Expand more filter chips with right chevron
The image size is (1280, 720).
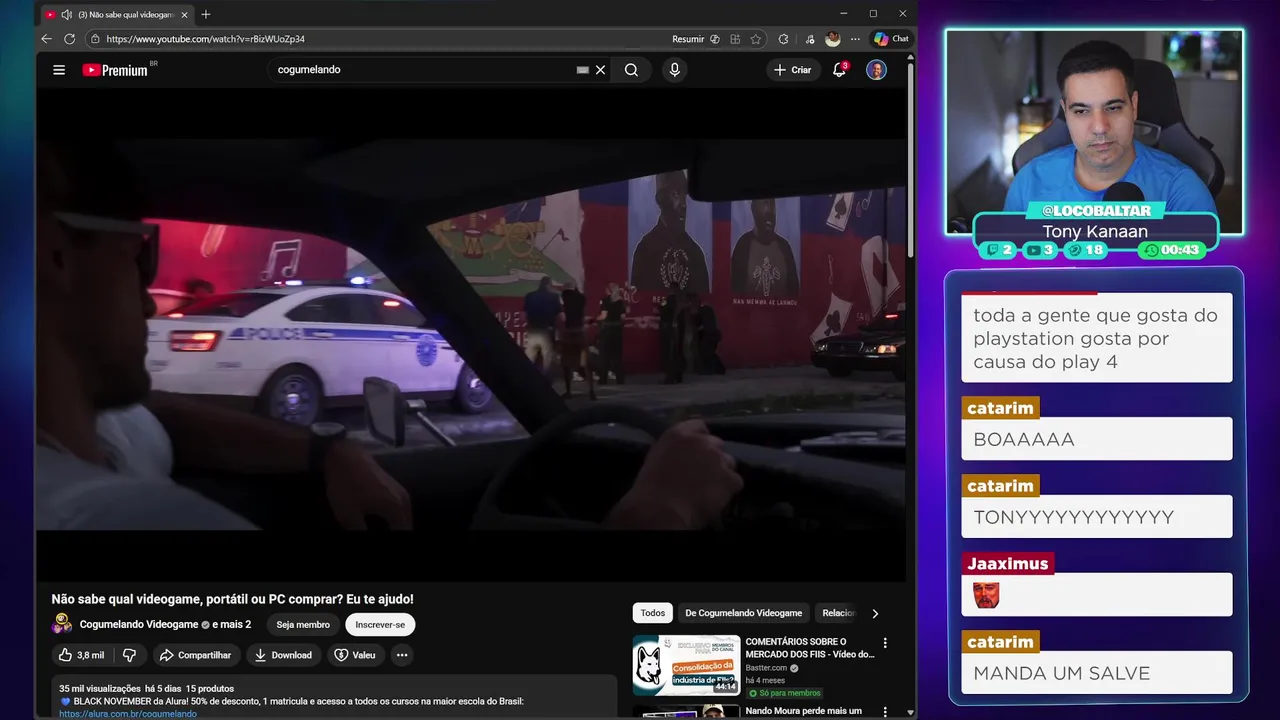(875, 613)
